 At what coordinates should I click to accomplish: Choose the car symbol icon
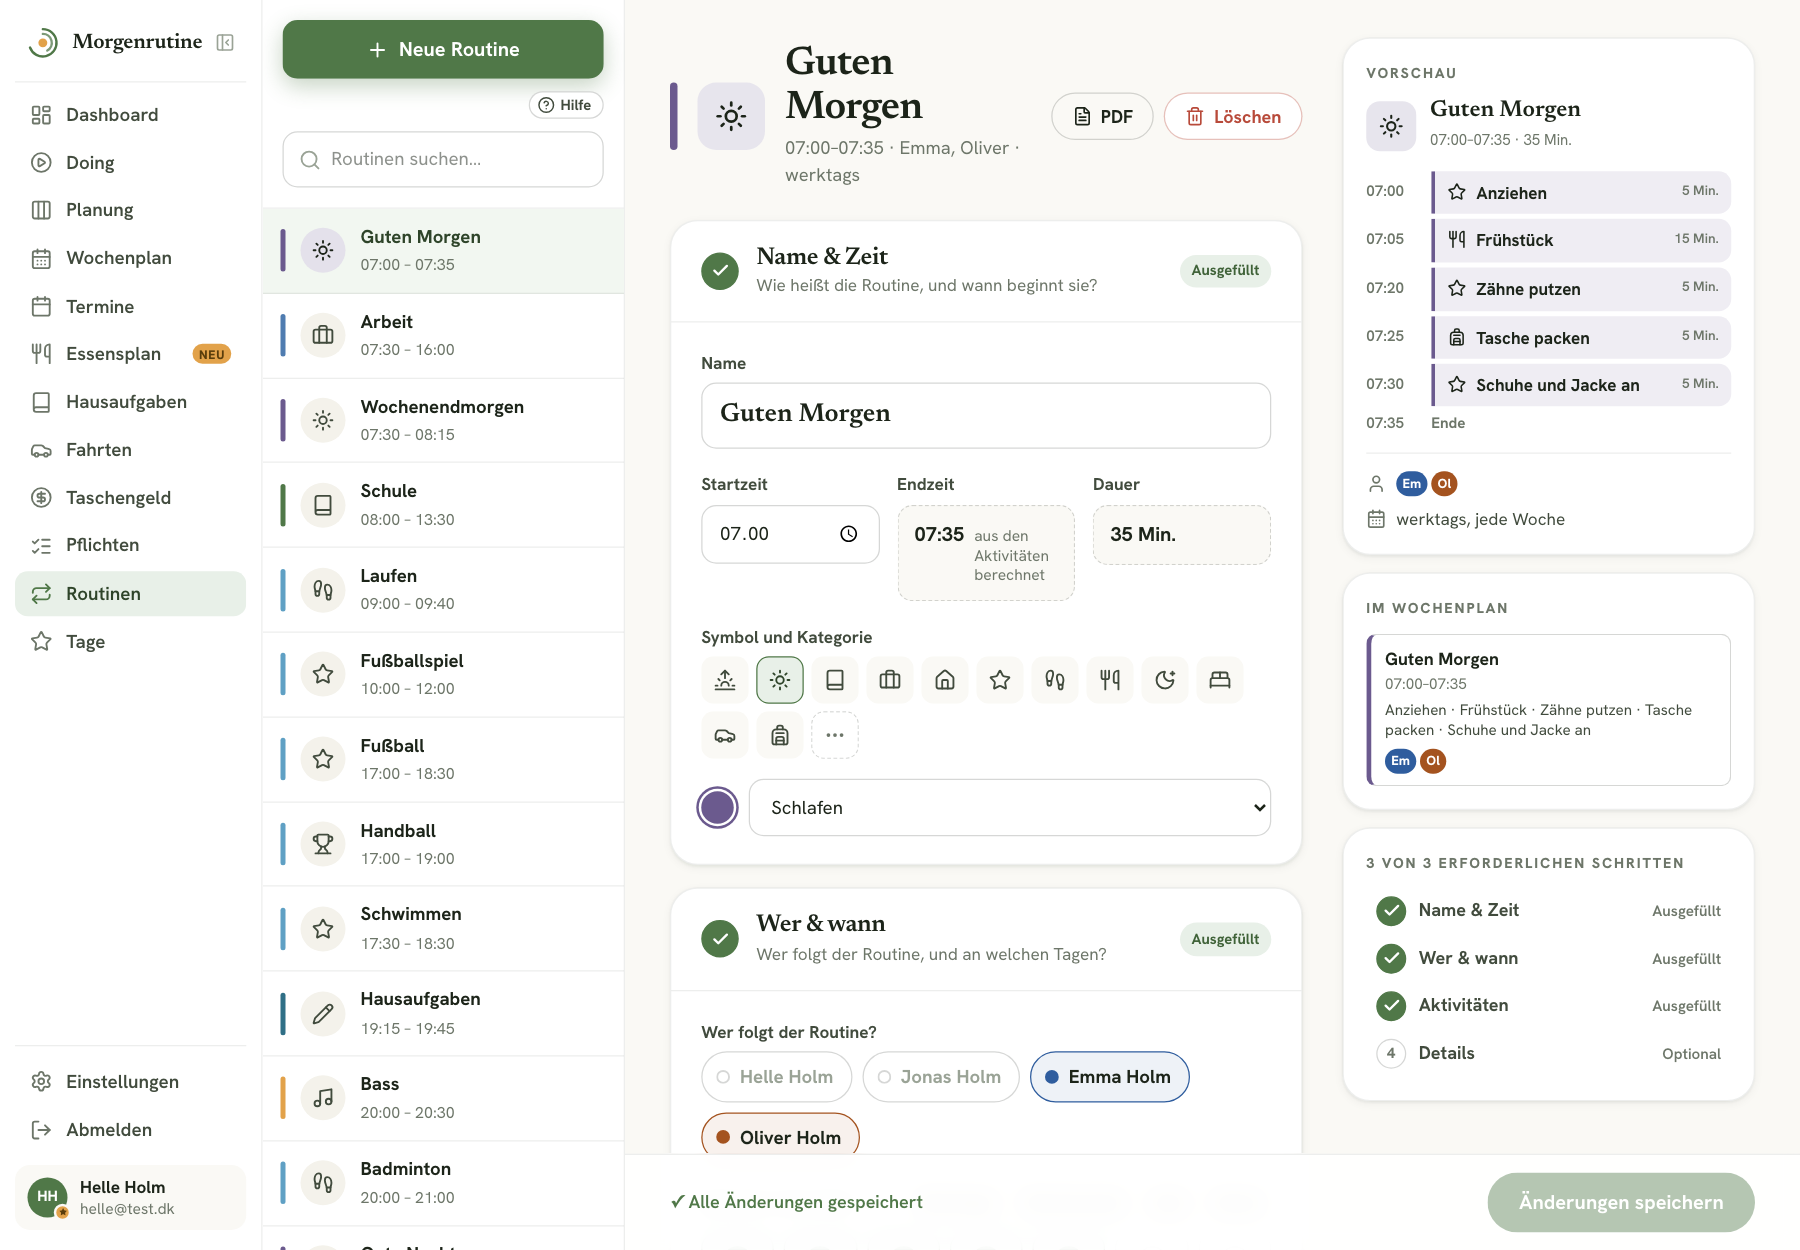pyautogui.click(x=725, y=736)
